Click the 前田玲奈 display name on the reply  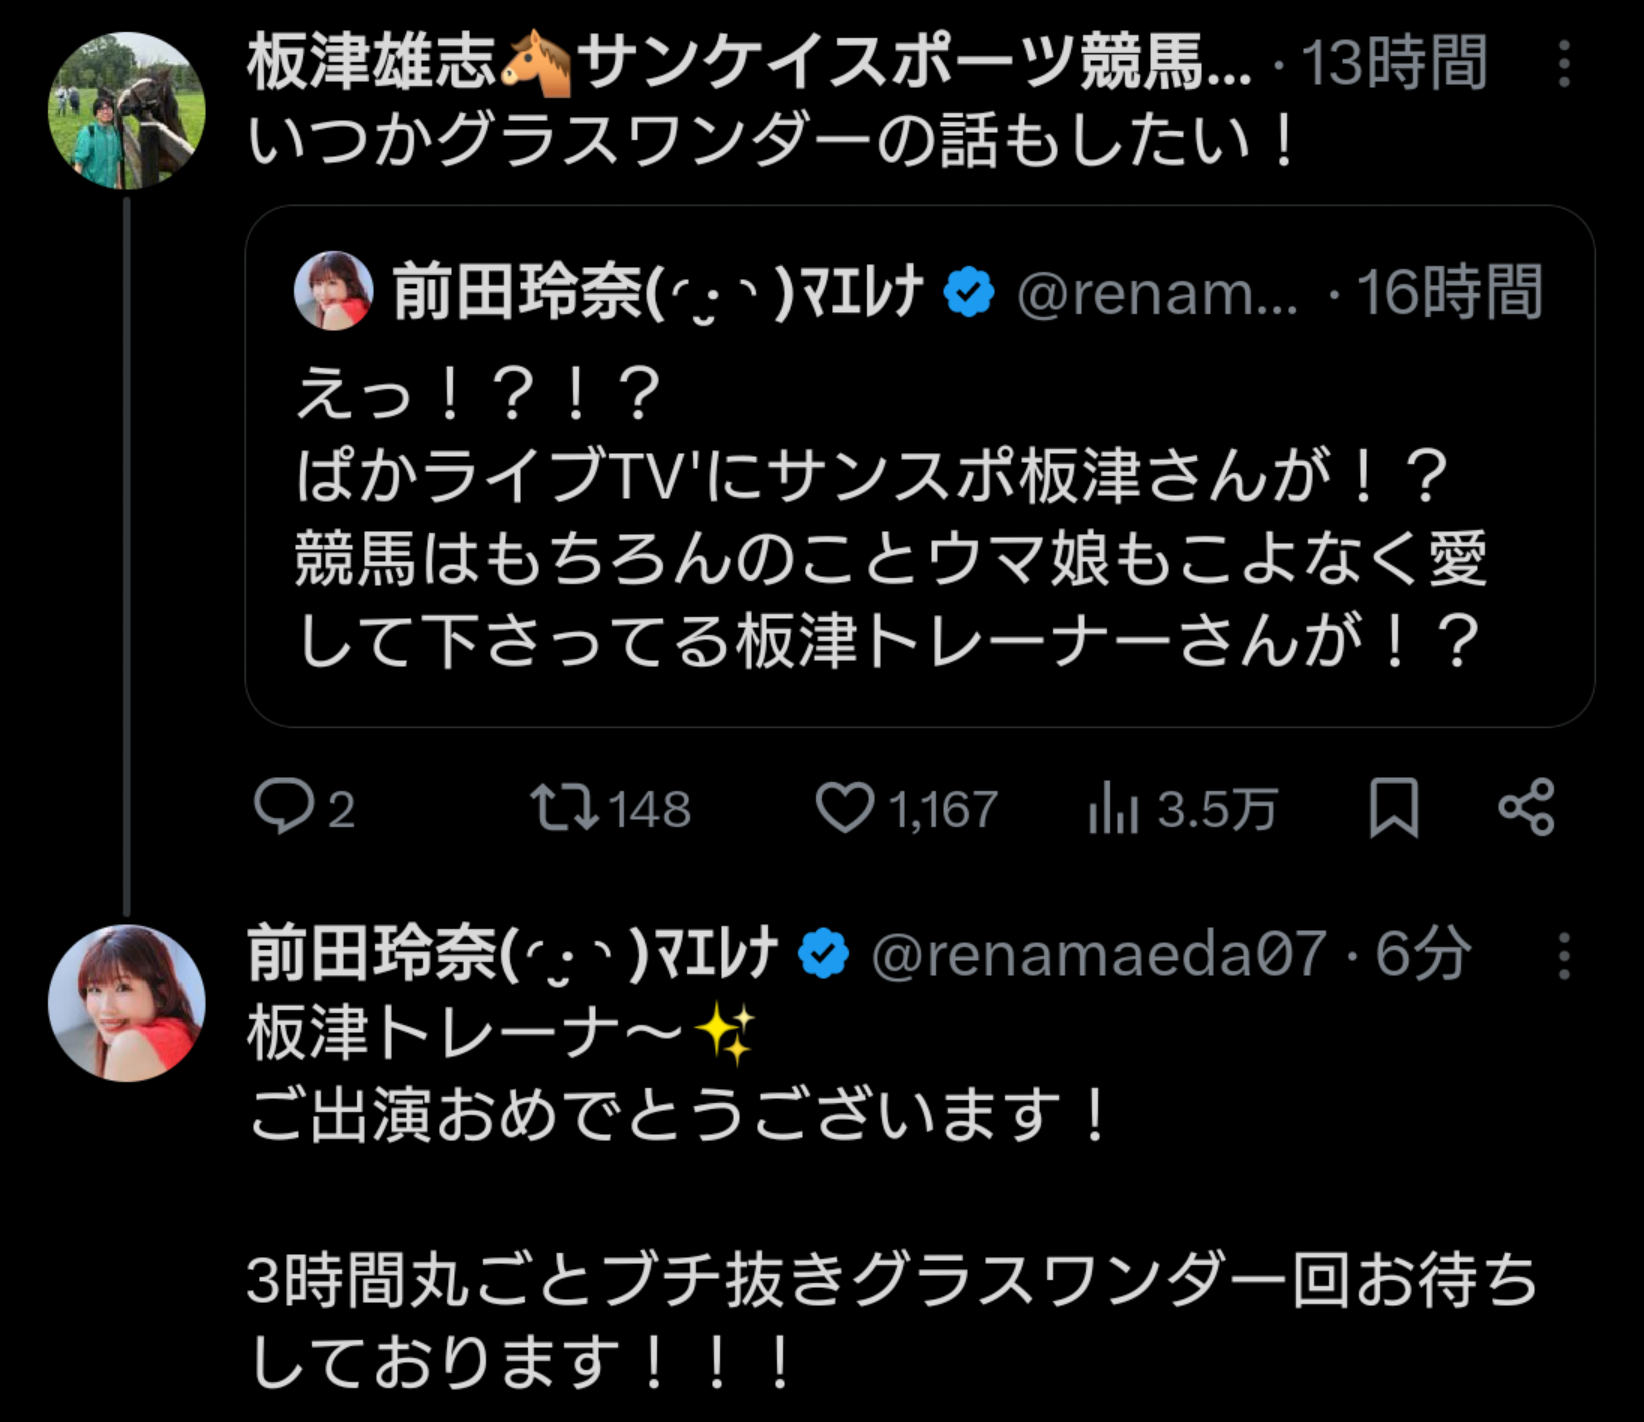pos(512,954)
